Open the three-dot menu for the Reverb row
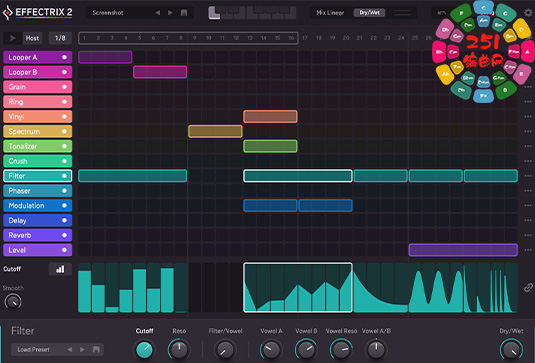This screenshot has width=535, height=363. coord(528,235)
